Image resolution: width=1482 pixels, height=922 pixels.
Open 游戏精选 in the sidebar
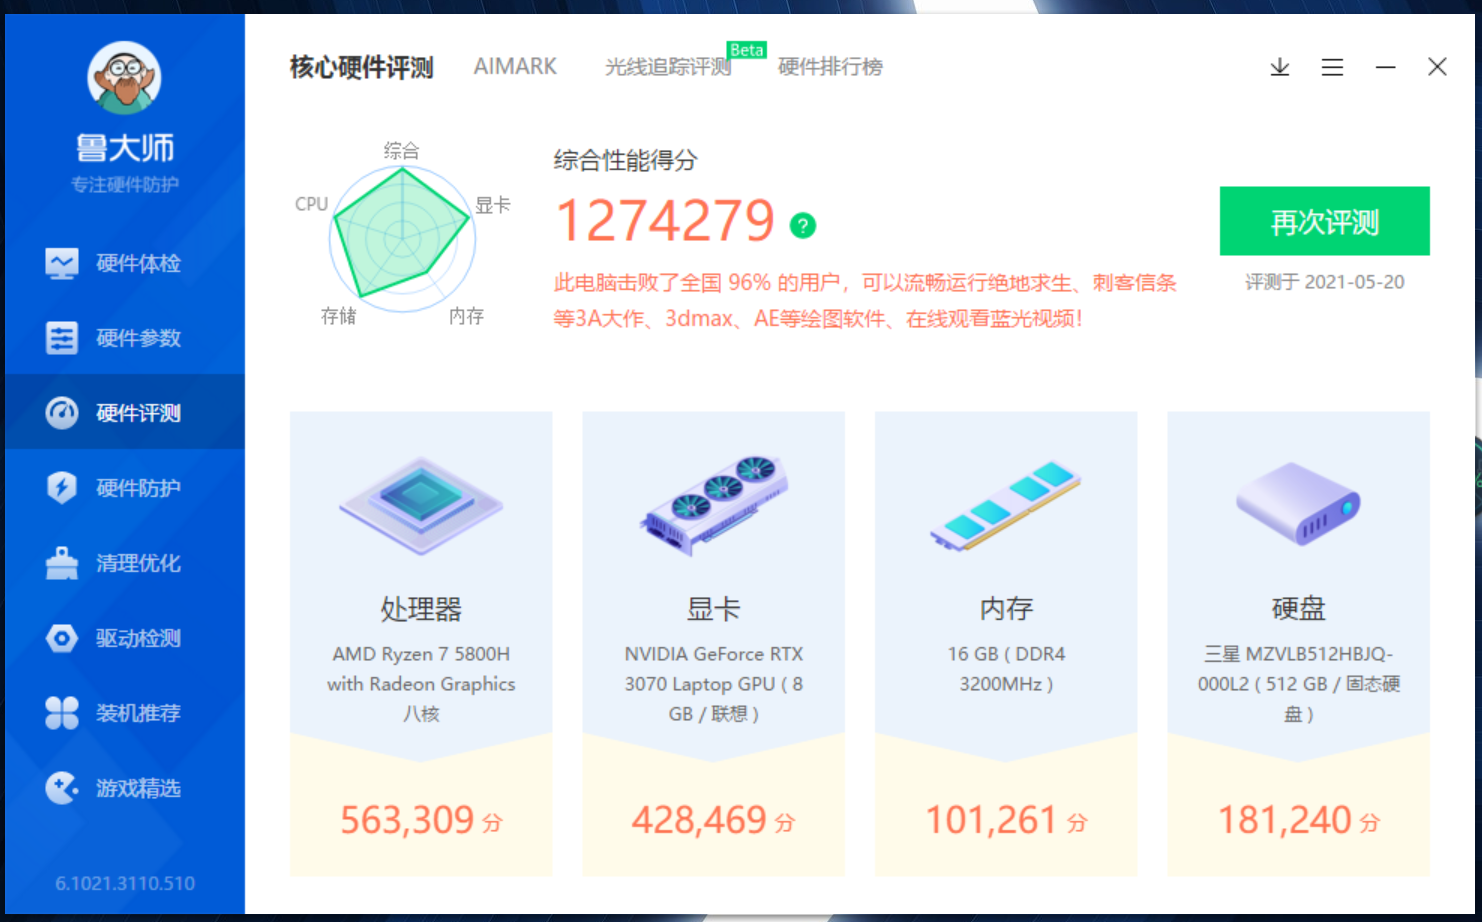point(125,787)
